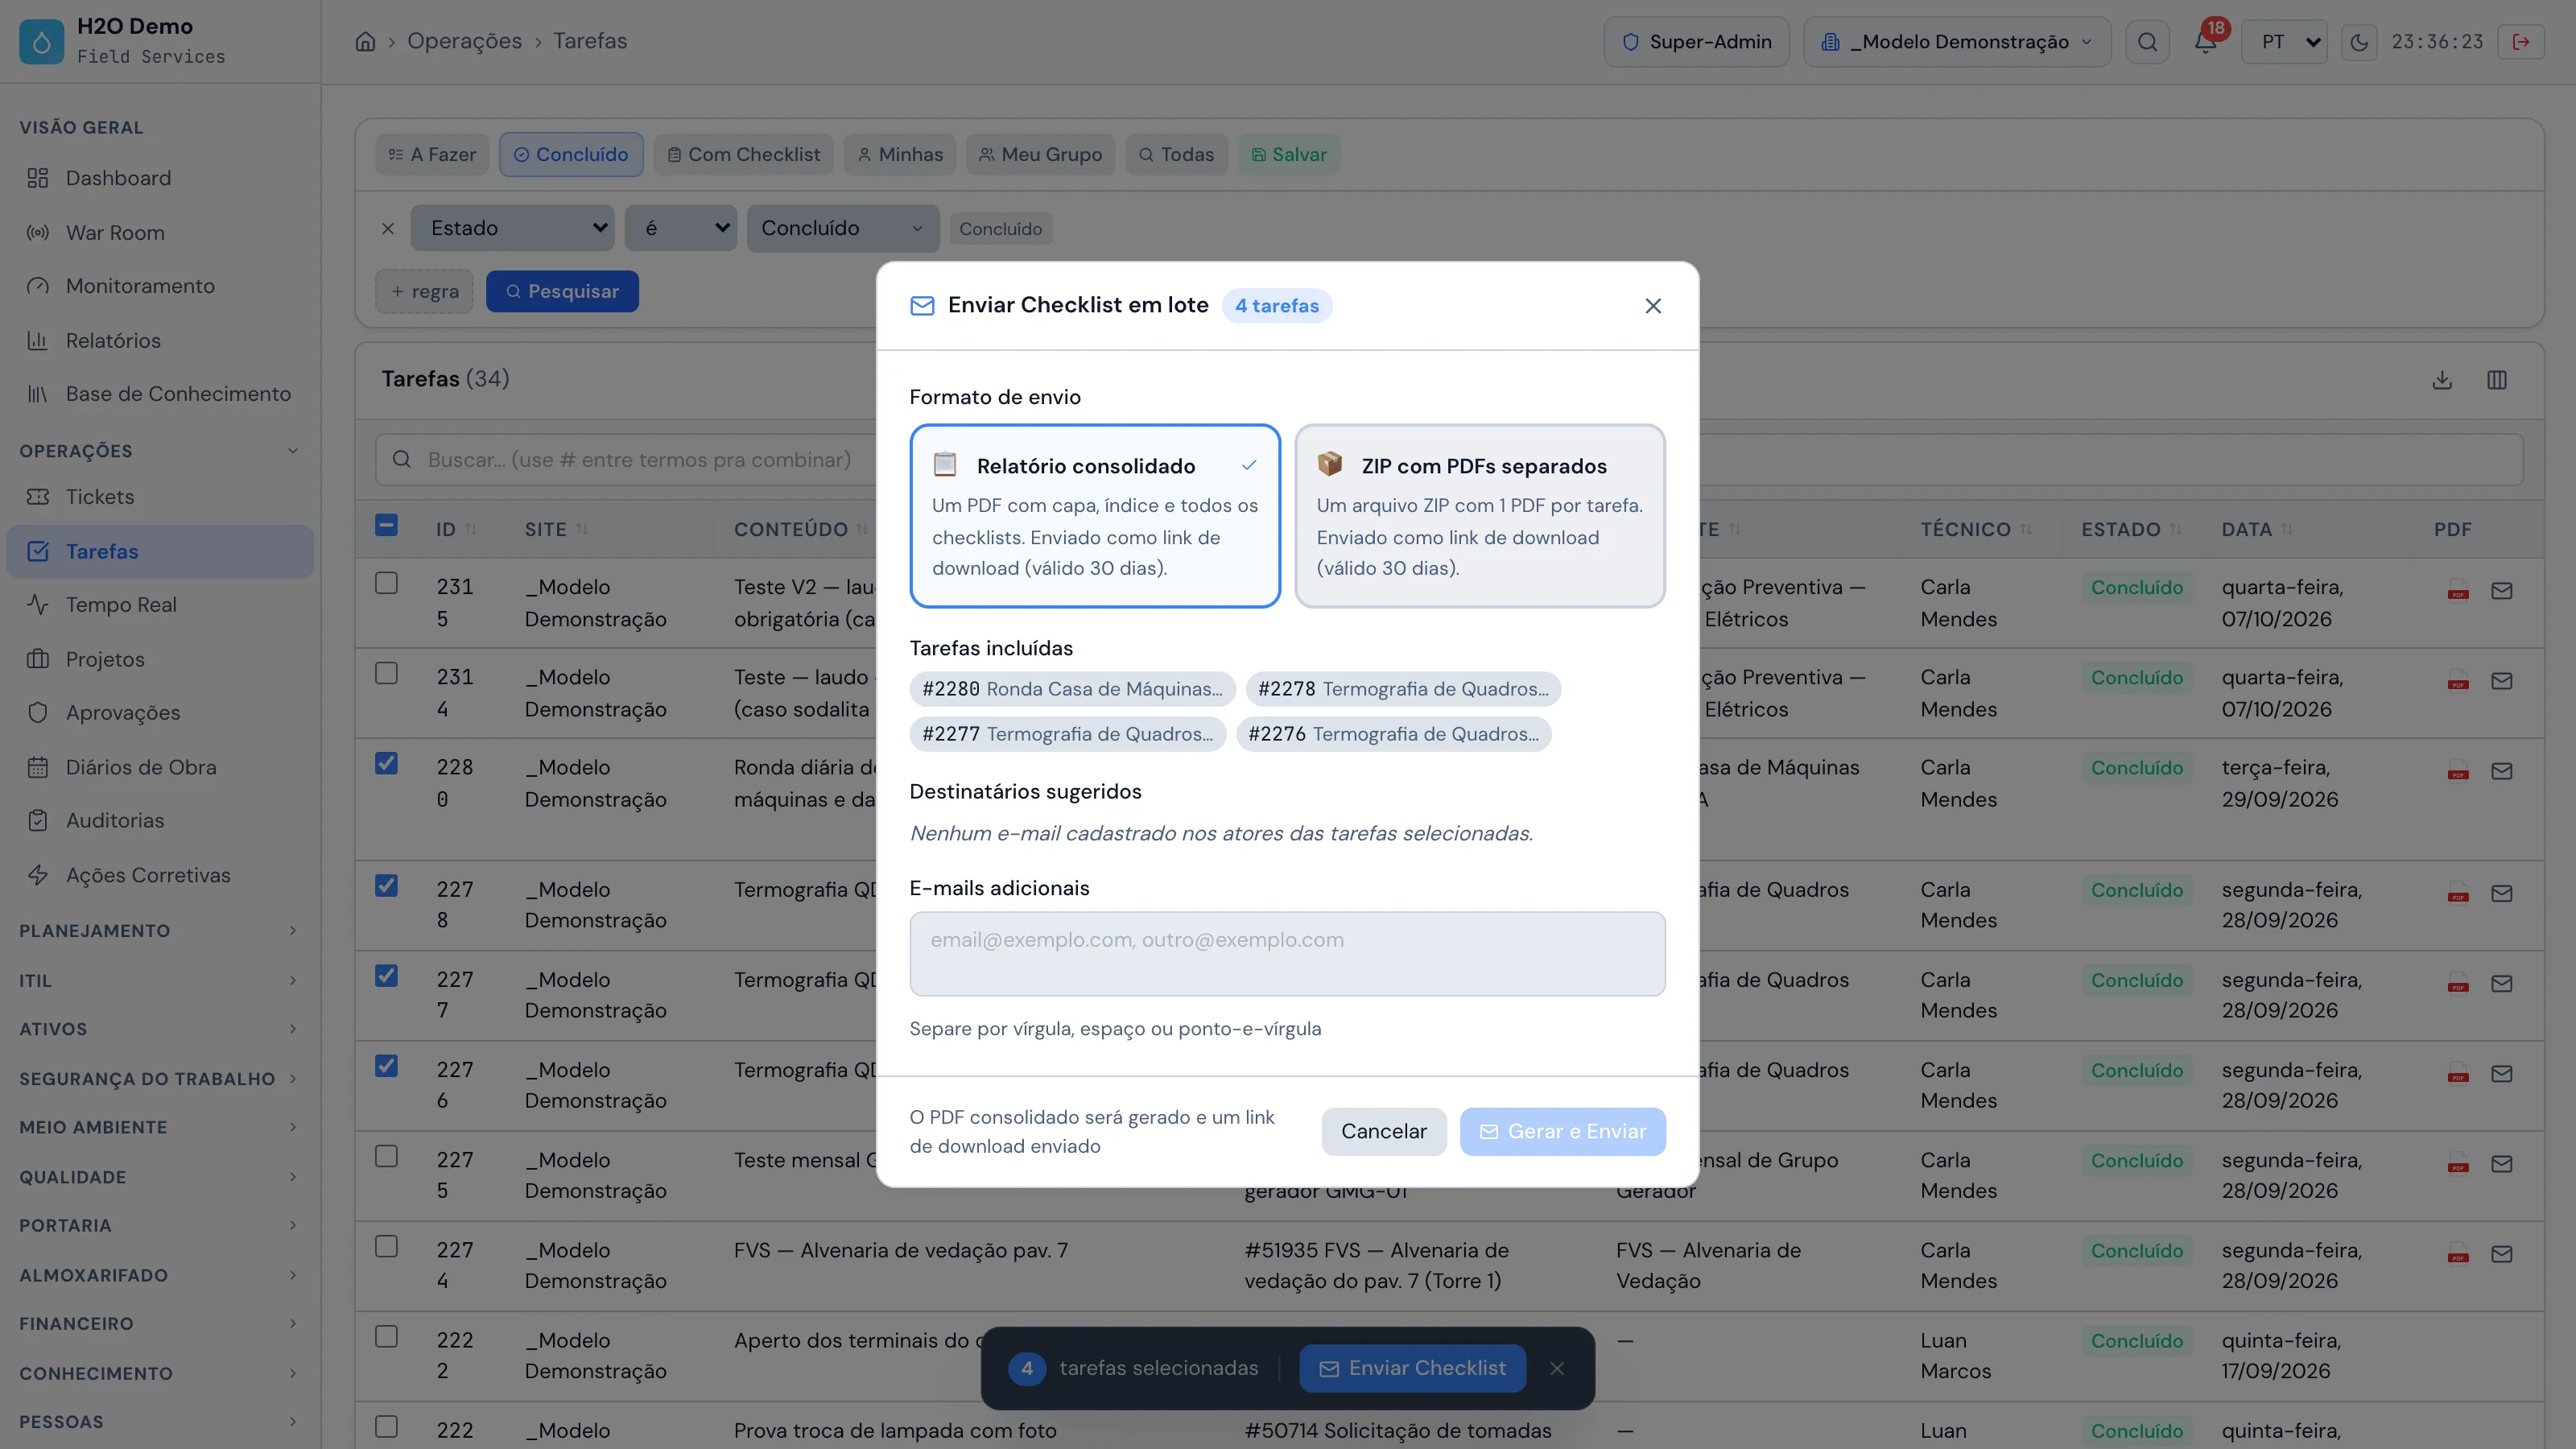Open Ações Corretivas
This screenshot has width=2576, height=1449.
click(160, 876)
